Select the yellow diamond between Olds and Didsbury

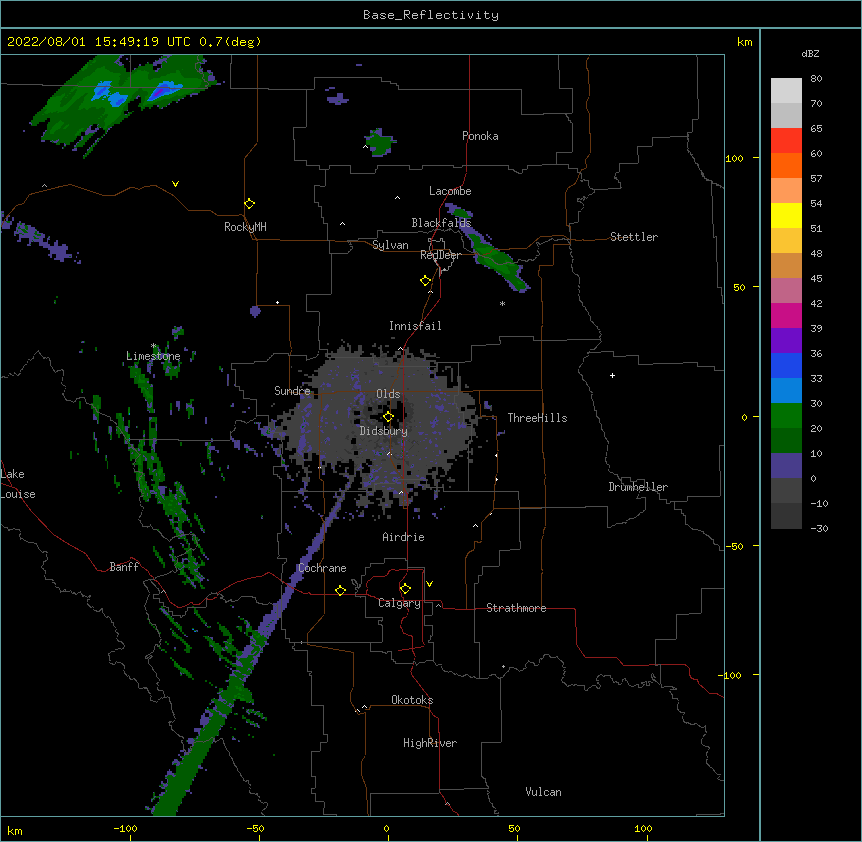(388, 417)
